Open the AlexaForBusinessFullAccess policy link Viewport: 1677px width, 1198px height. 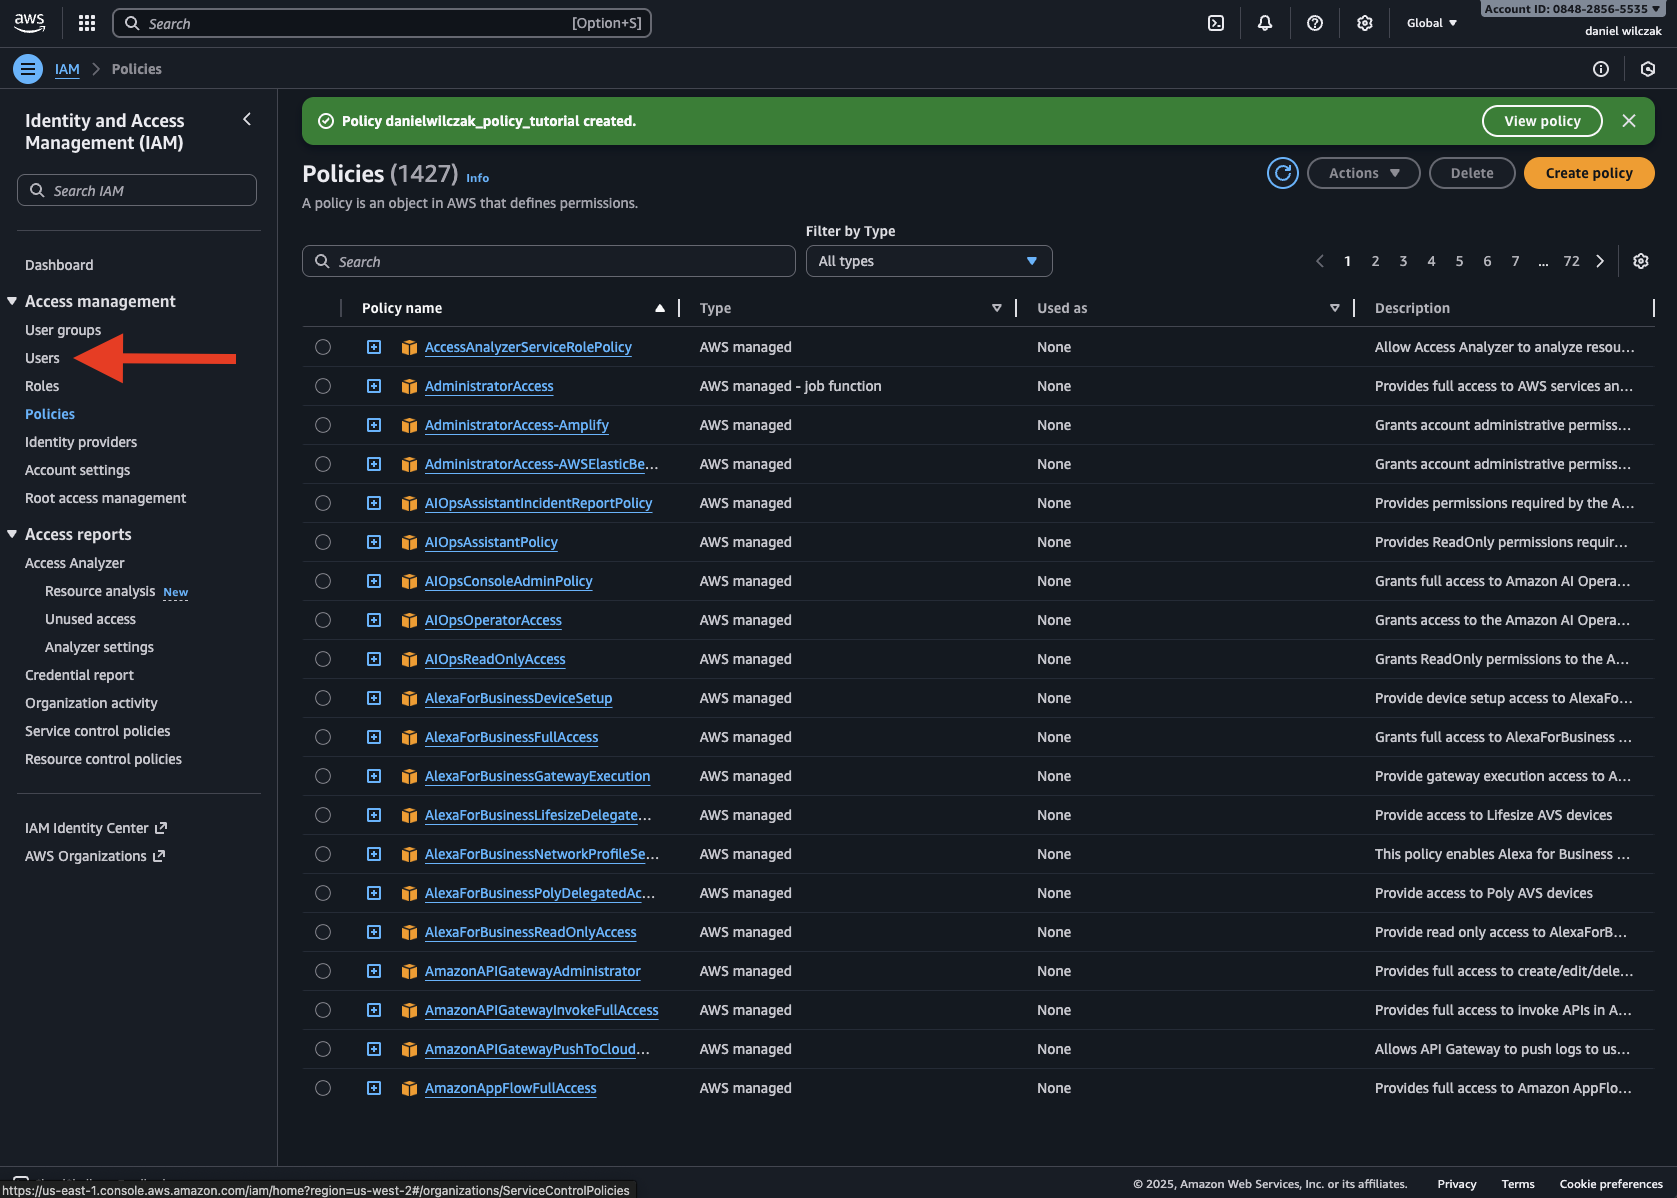[x=511, y=737]
